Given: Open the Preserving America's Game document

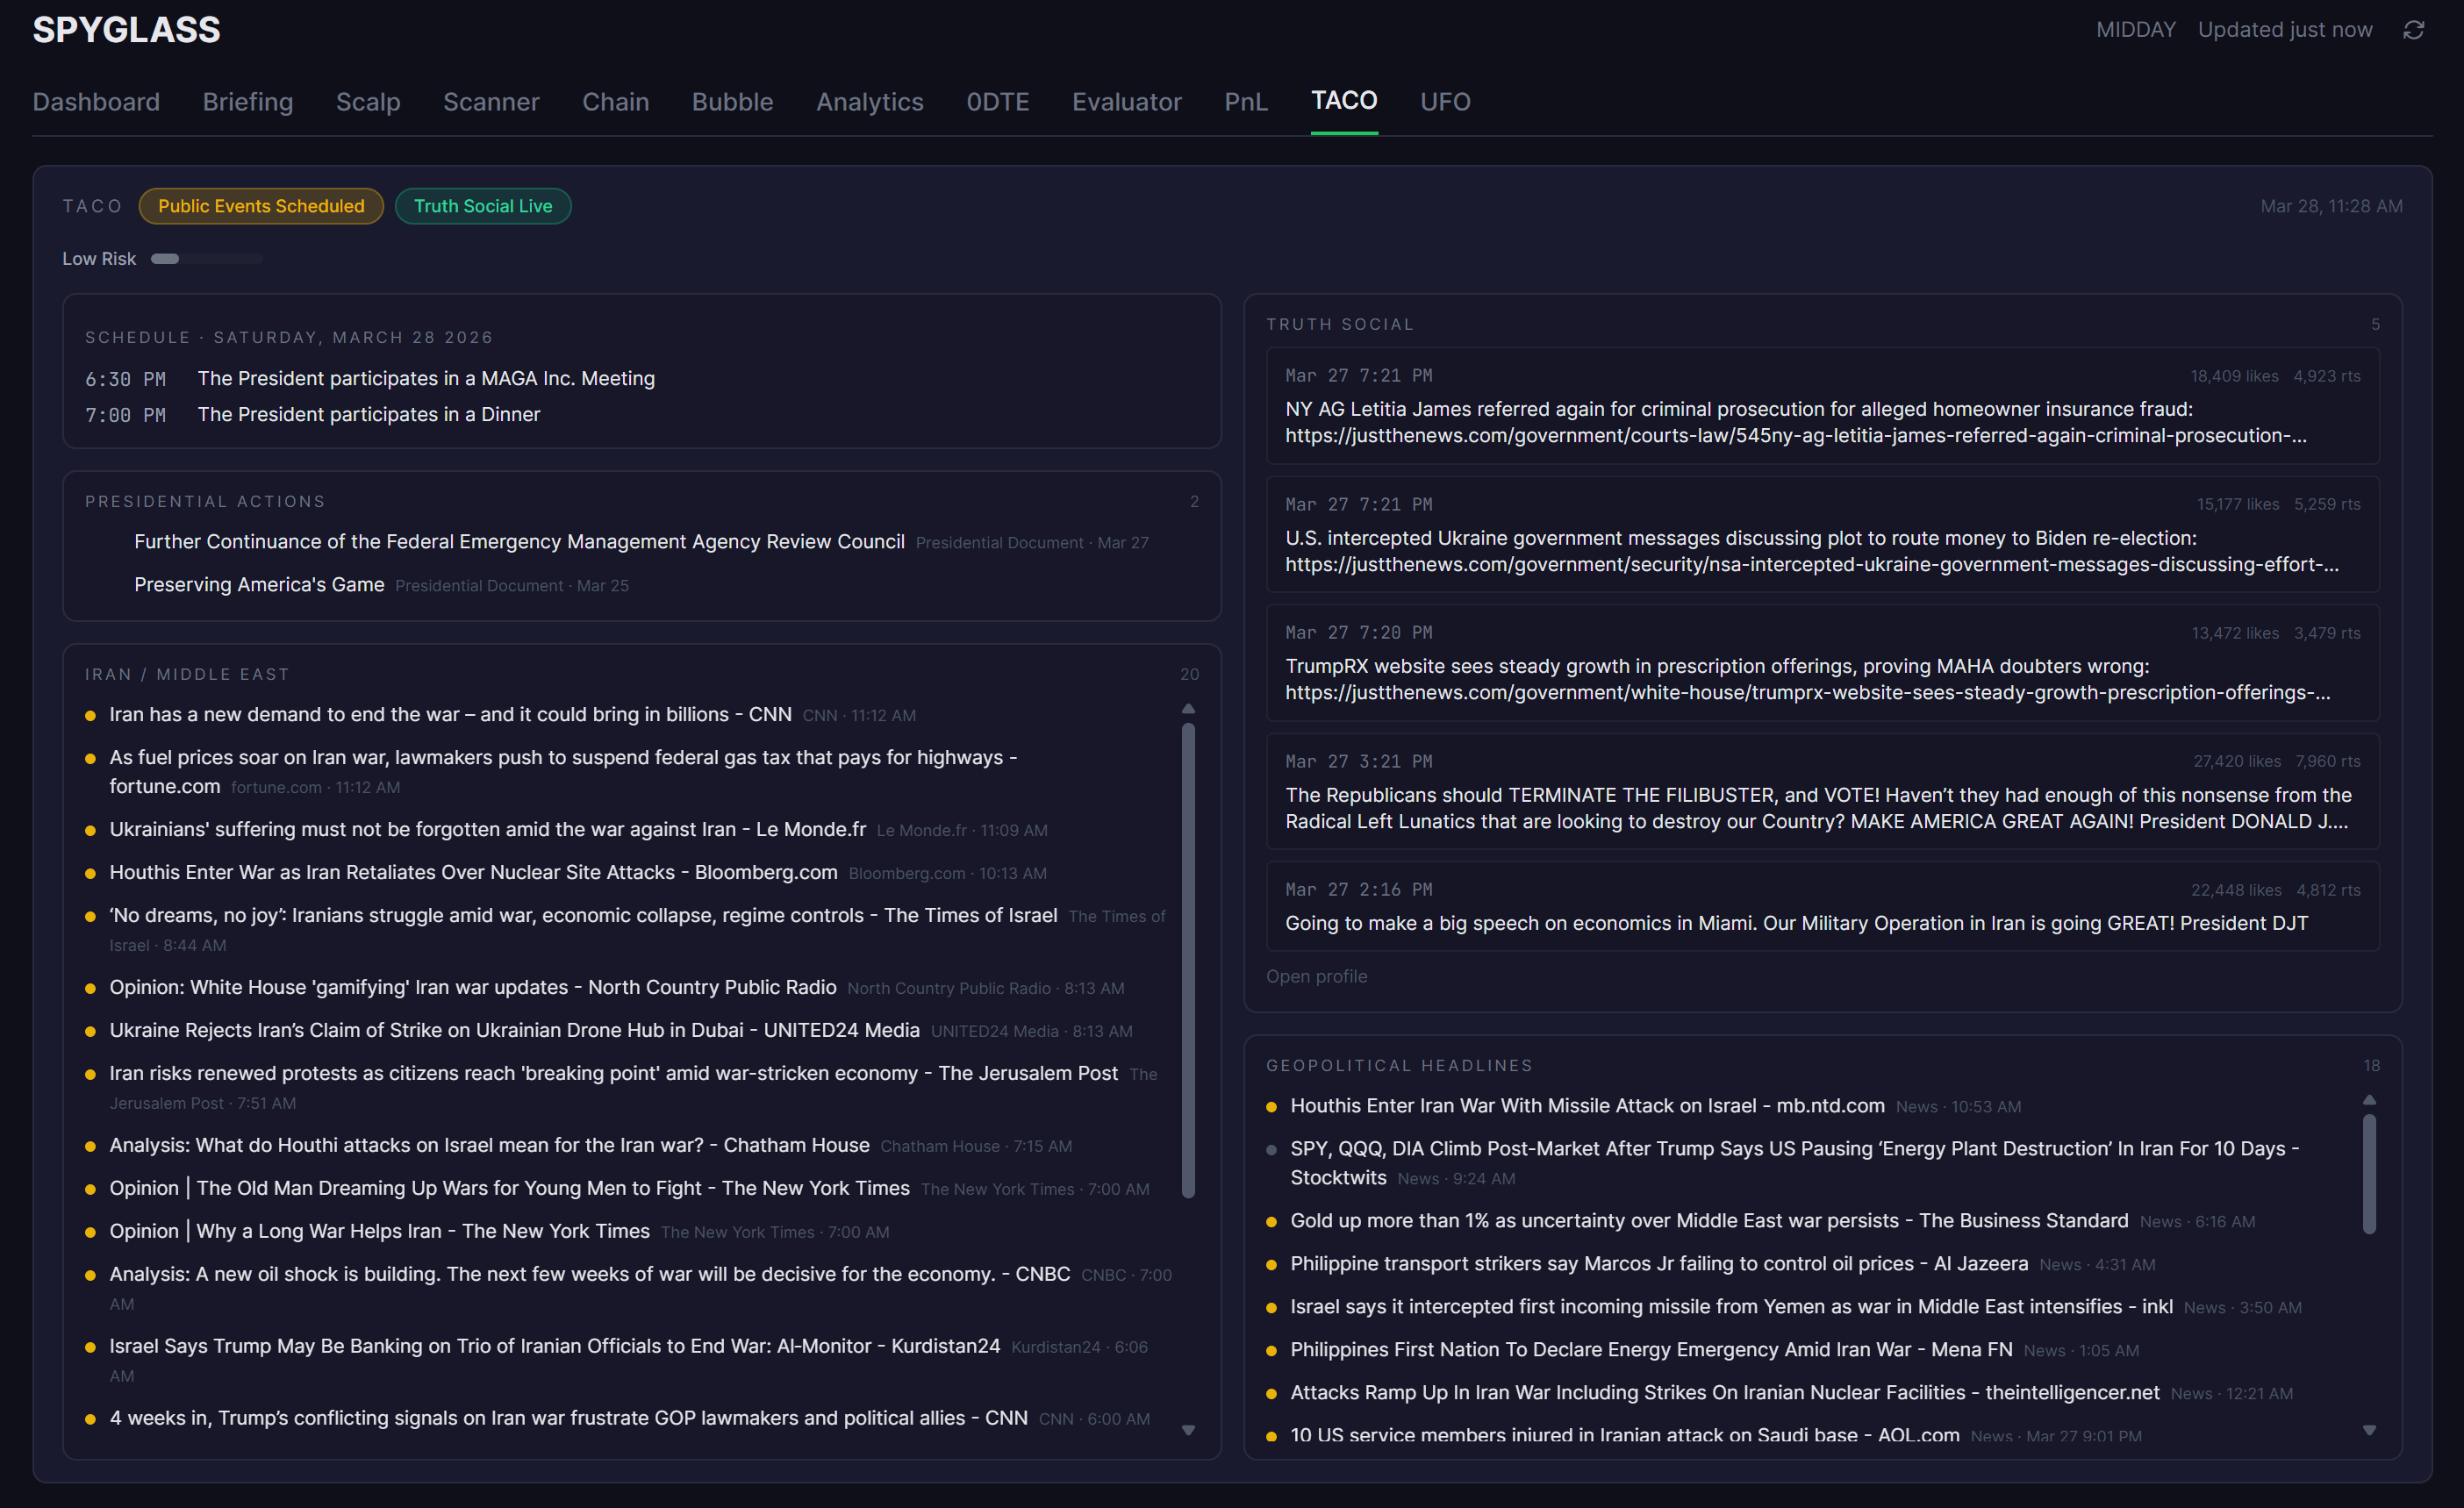Looking at the screenshot, I should tap(259, 585).
